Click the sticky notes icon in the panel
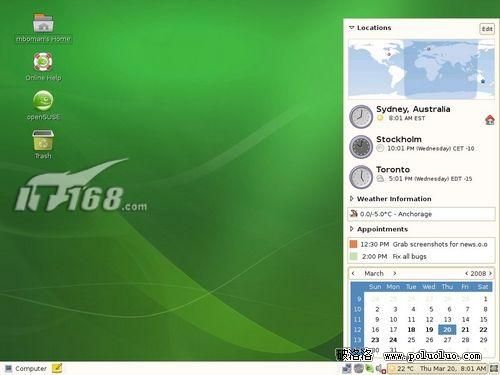The image size is (500, 375). [x=57, y=368]
